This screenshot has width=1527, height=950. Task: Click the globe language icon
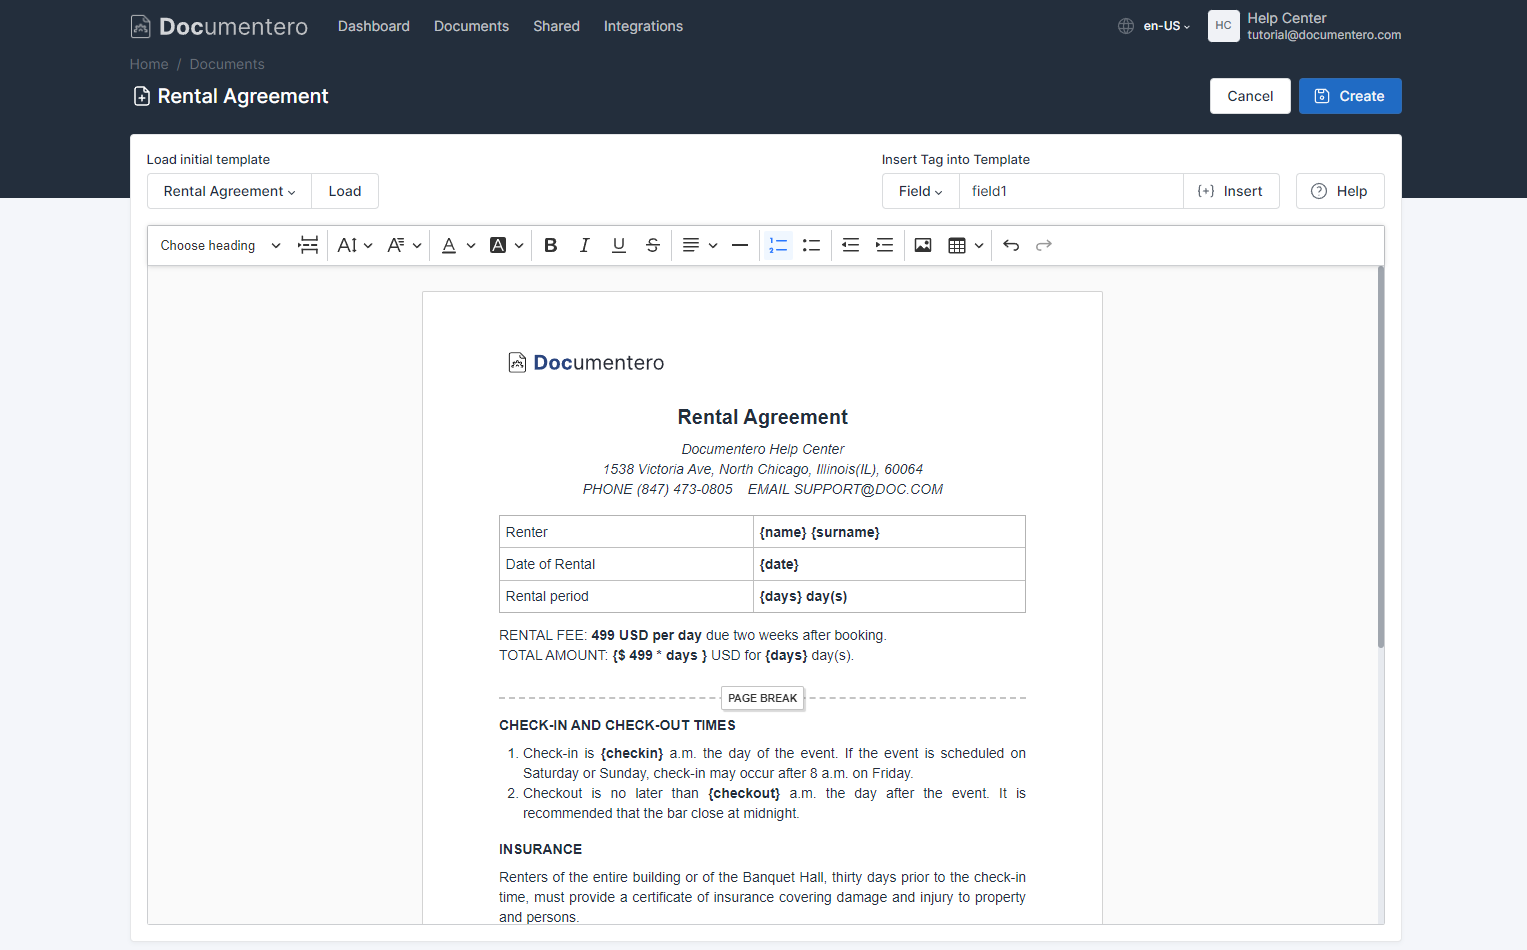[x=1126, y=26]
